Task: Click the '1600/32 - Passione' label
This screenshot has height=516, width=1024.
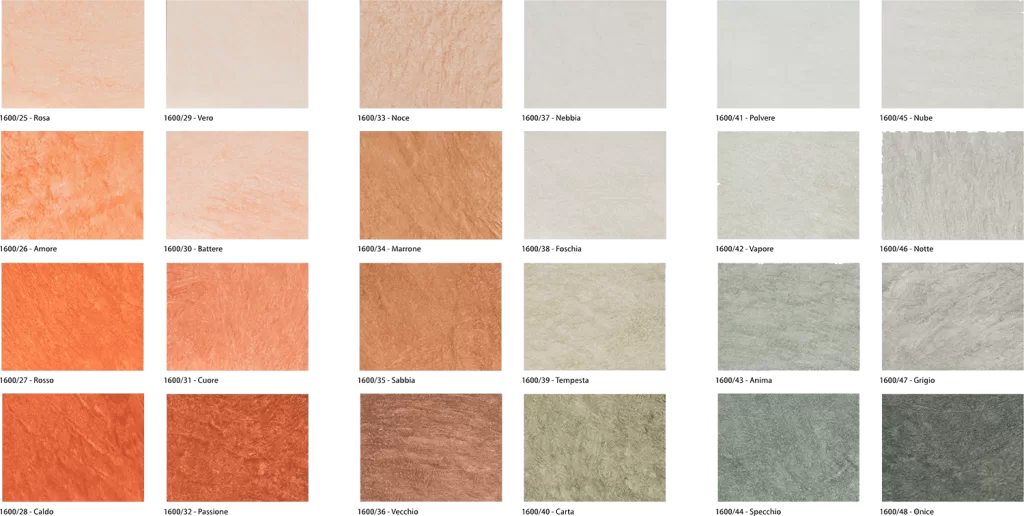Action: (196, 512)
